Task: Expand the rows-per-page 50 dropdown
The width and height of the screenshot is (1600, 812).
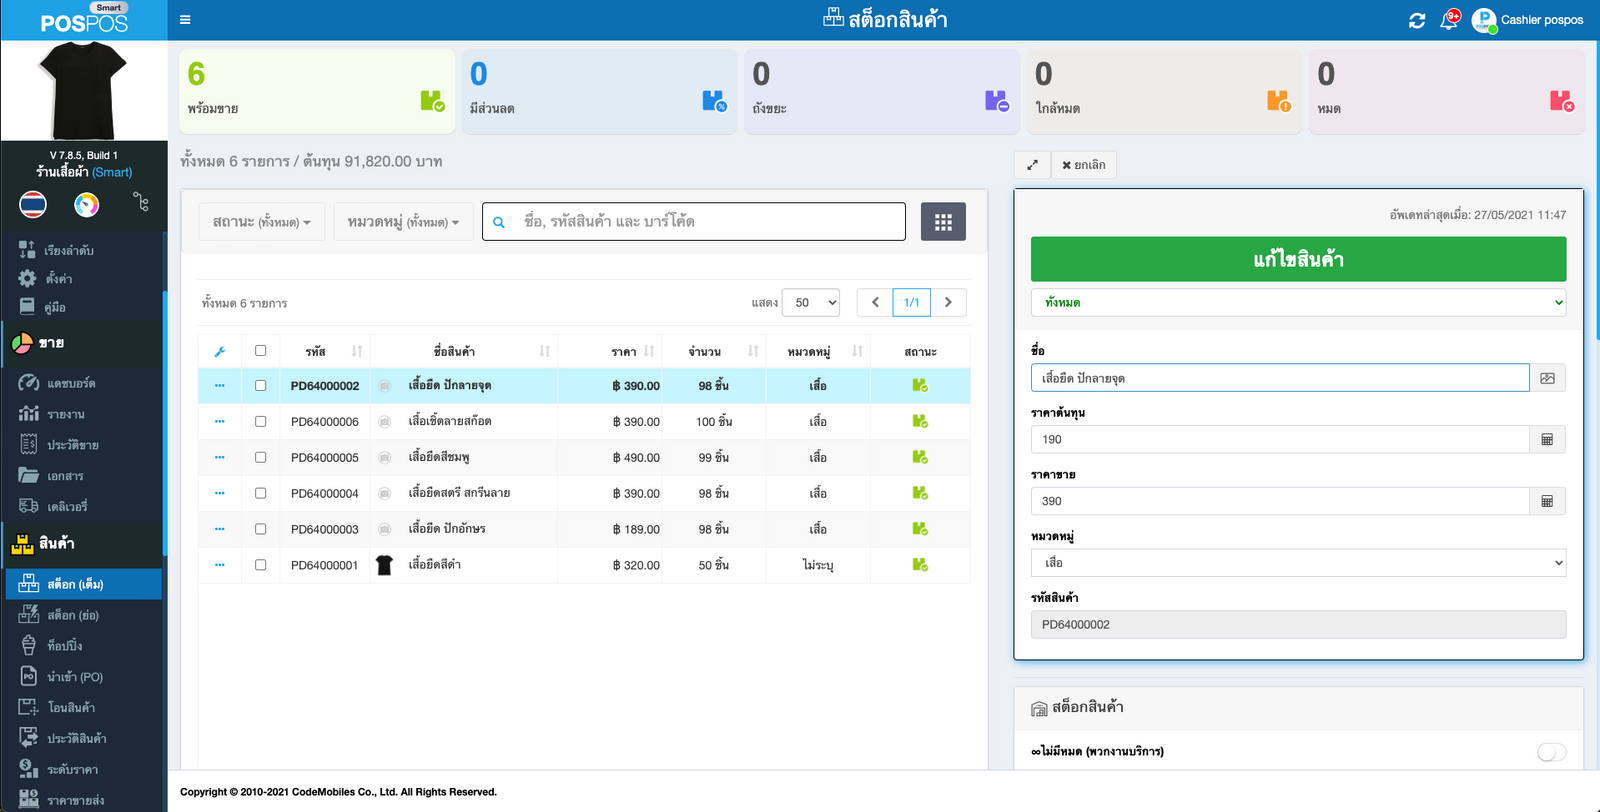Action: [811, 303]
